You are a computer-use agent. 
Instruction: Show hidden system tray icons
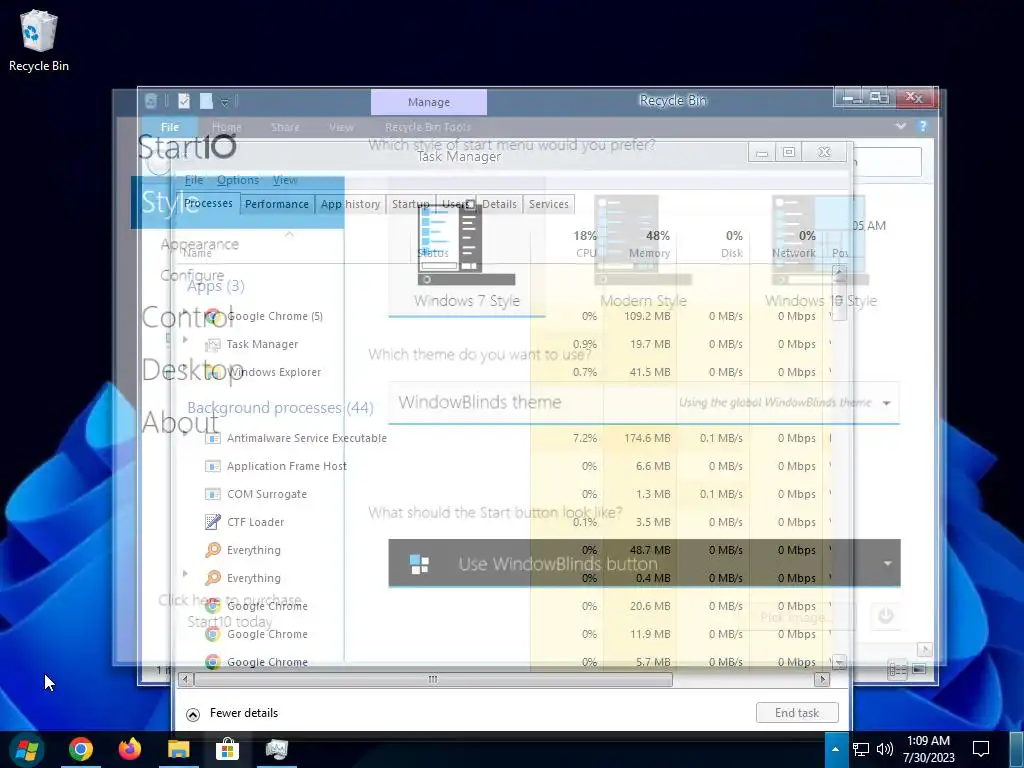(x=835, y=749)
